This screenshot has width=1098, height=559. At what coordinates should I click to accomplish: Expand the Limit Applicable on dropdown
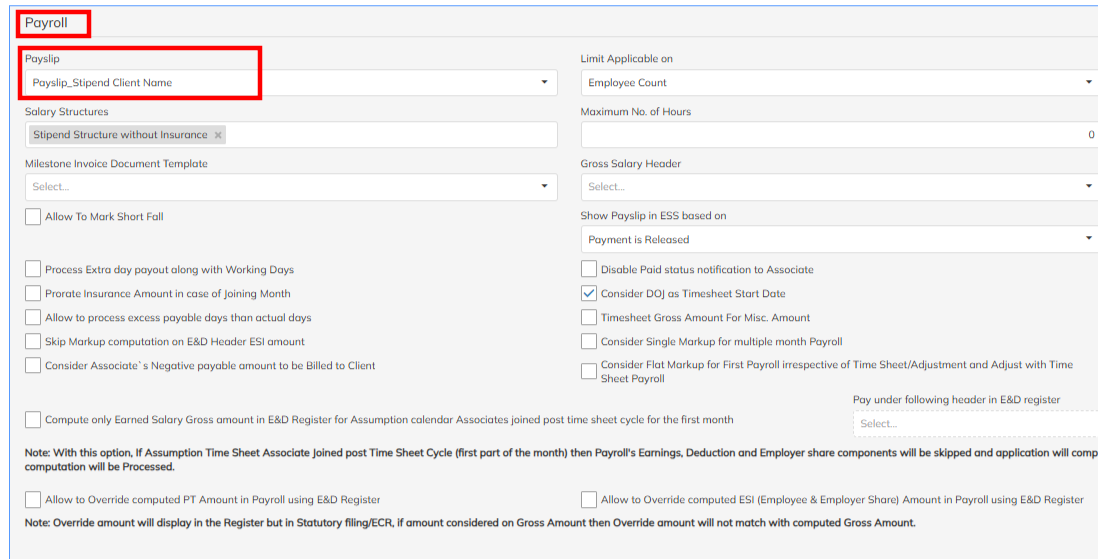(838, 83)
